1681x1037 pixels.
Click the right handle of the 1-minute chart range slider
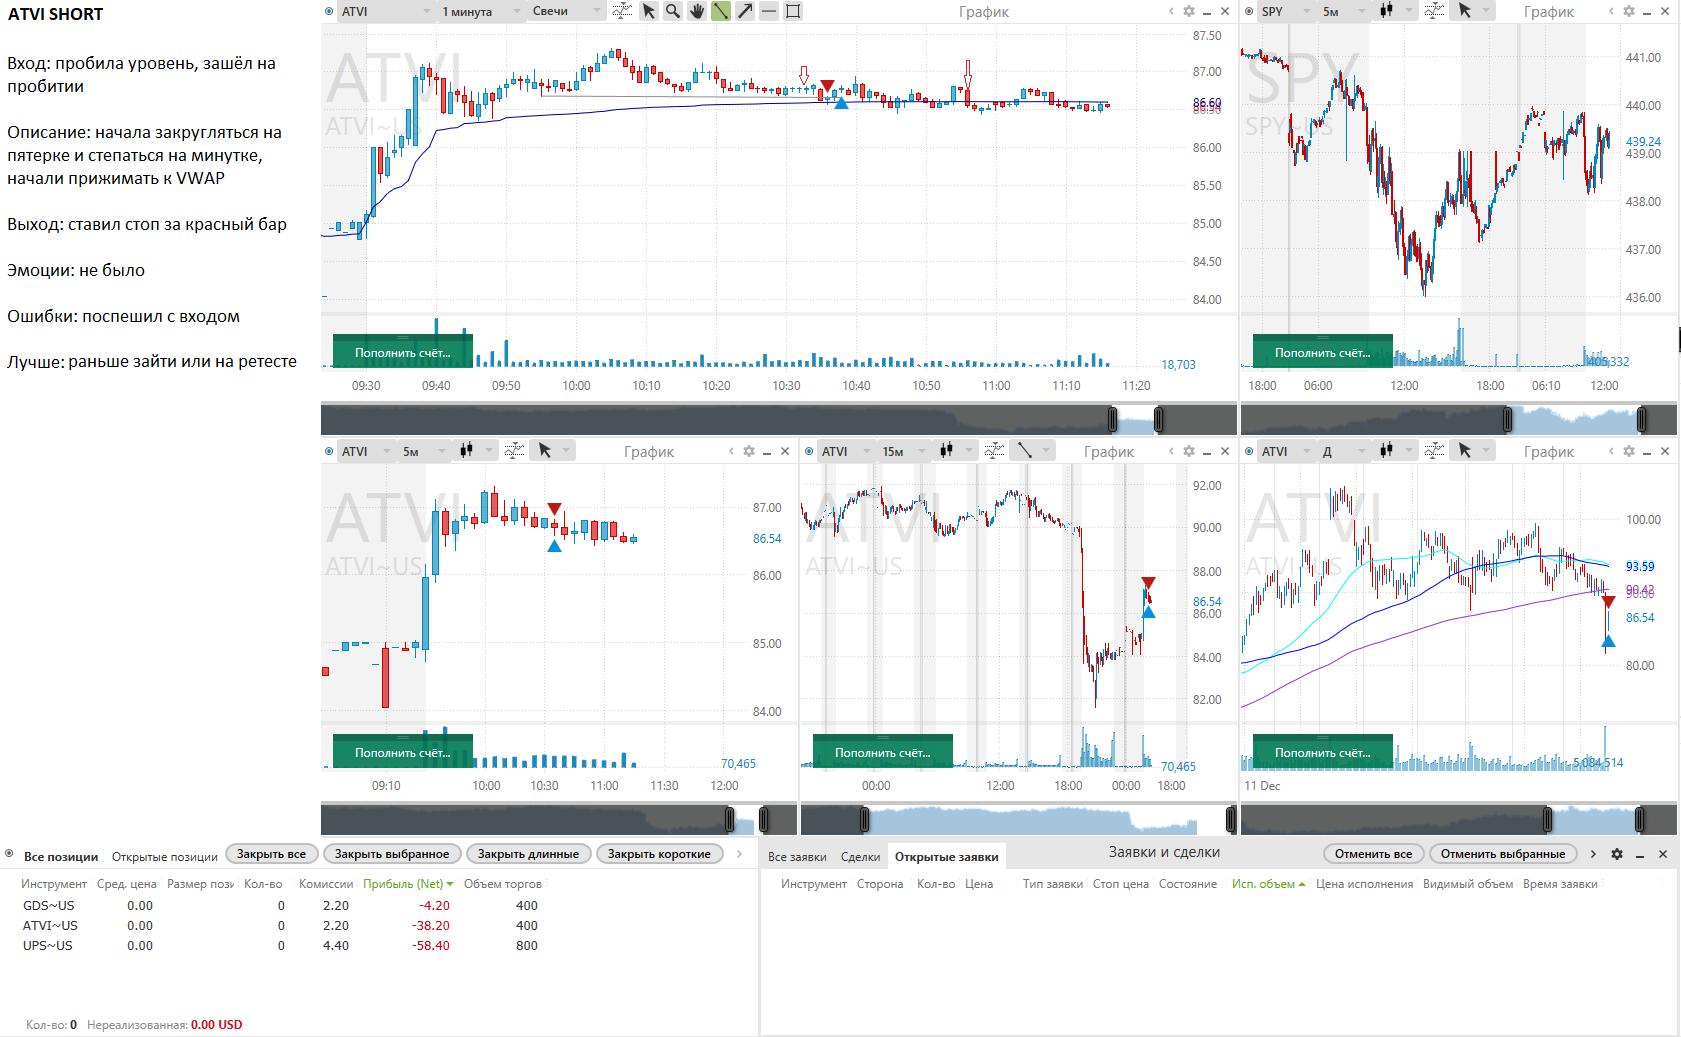(x=1159, y=419)
